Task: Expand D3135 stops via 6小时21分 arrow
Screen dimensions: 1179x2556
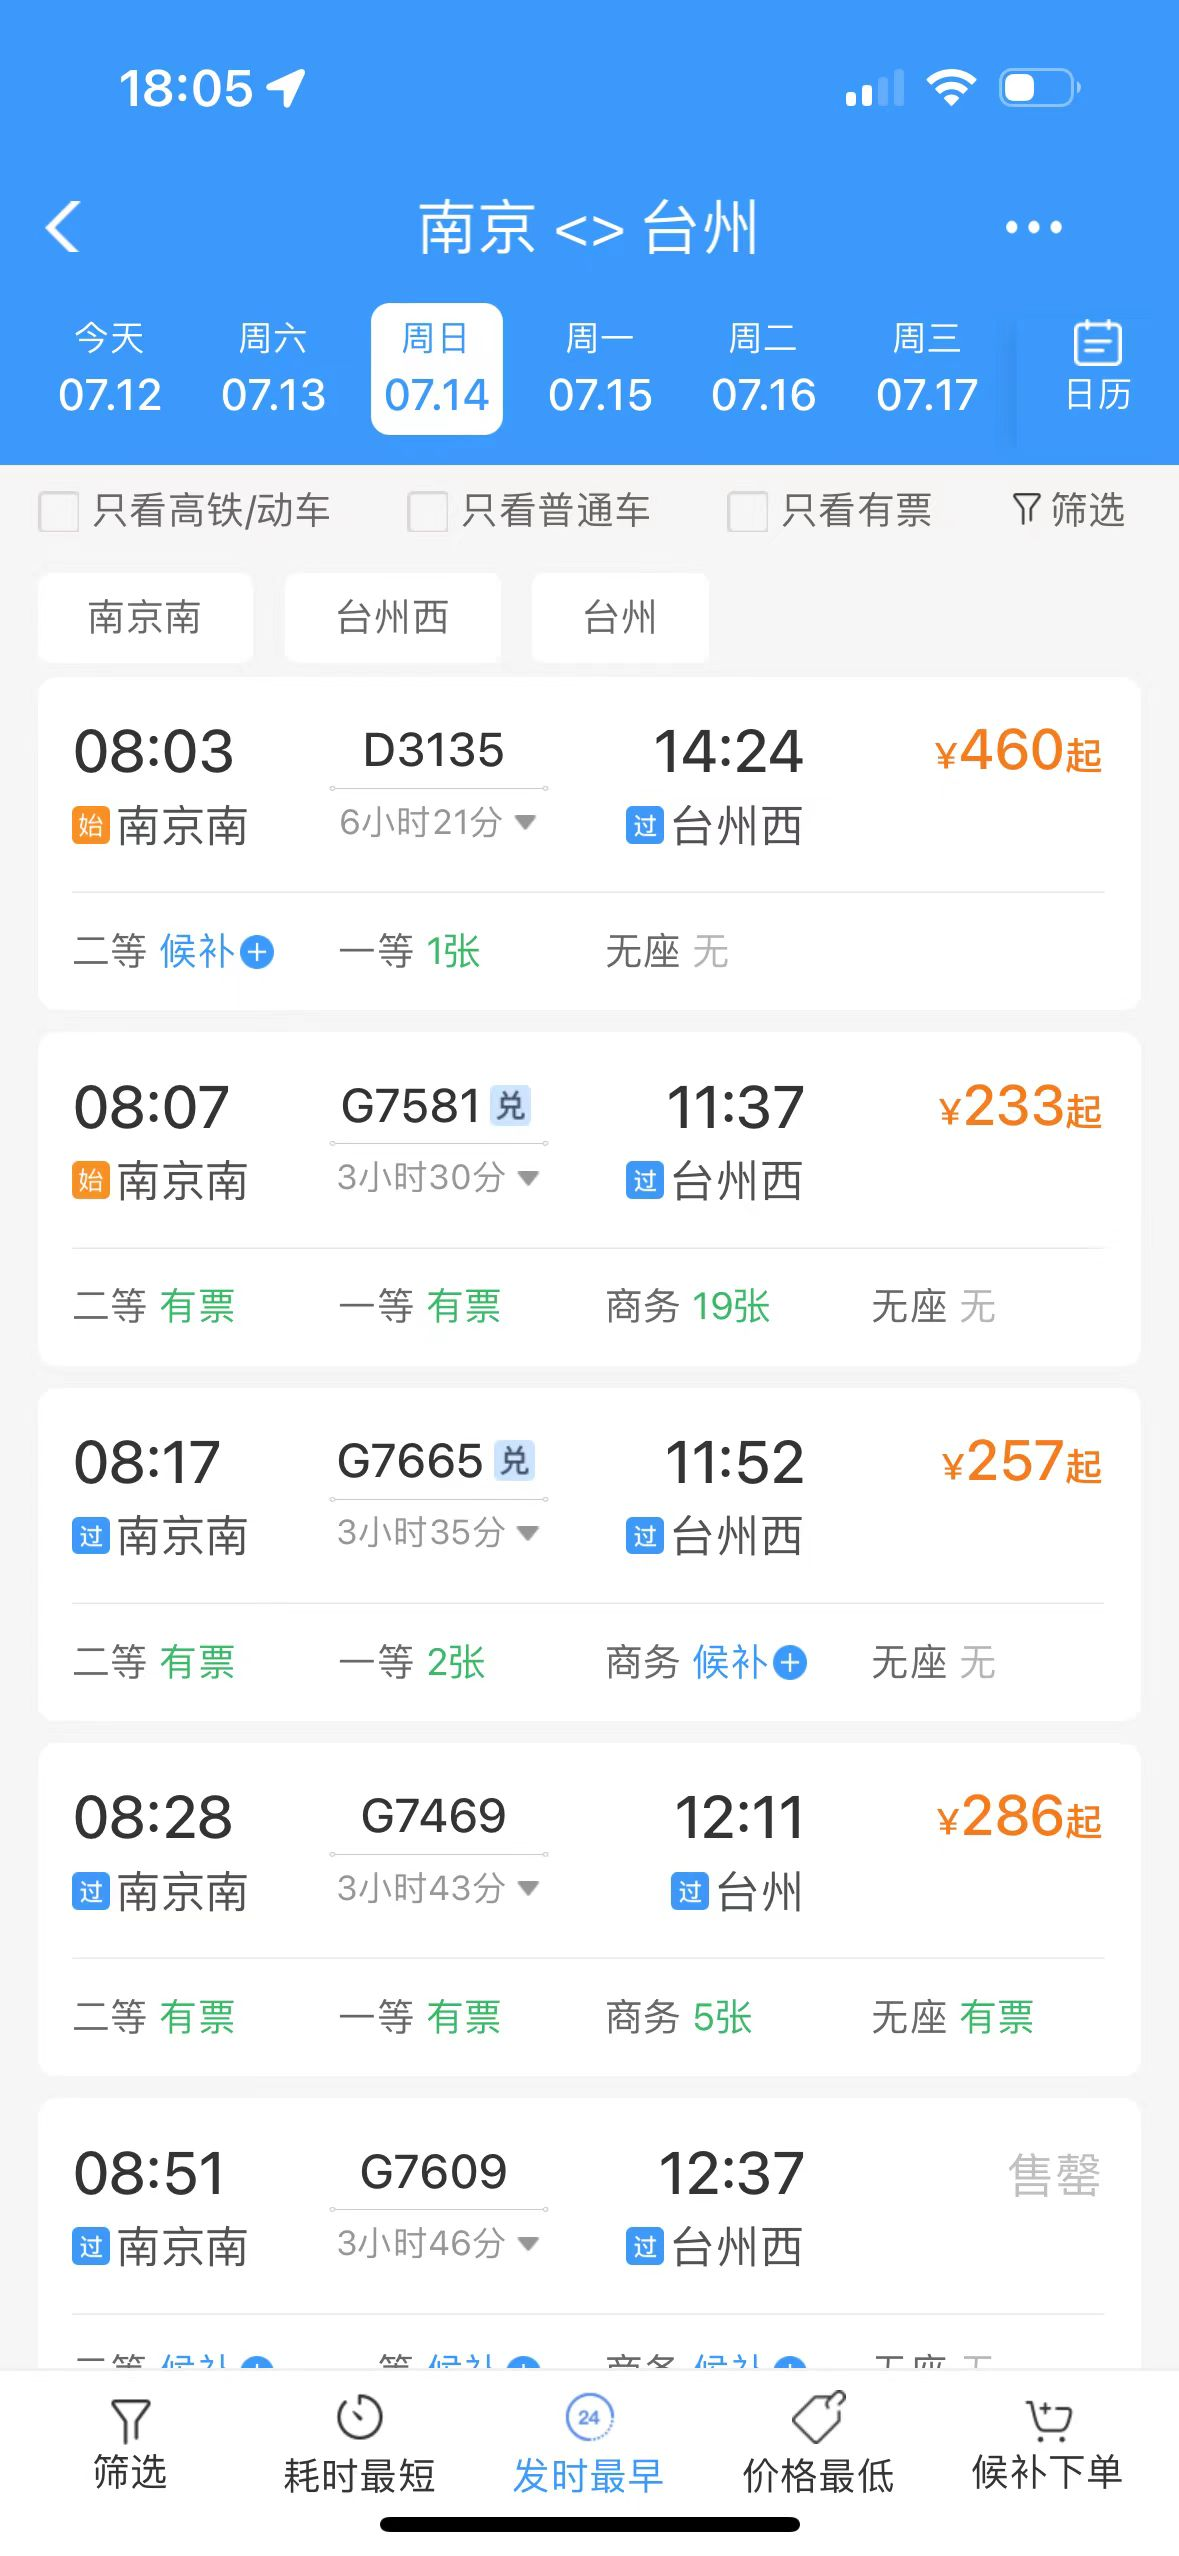Action: click(525, 822)
